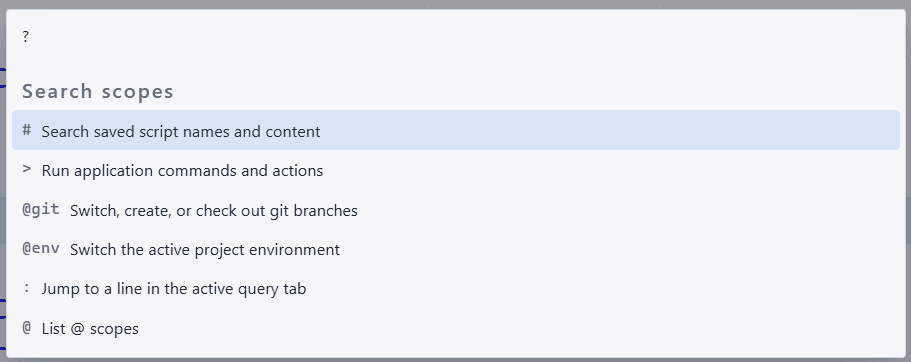Click blank area of the git branches row
The height and width of the screenshot is (362, 911).
tap(627, 210)
